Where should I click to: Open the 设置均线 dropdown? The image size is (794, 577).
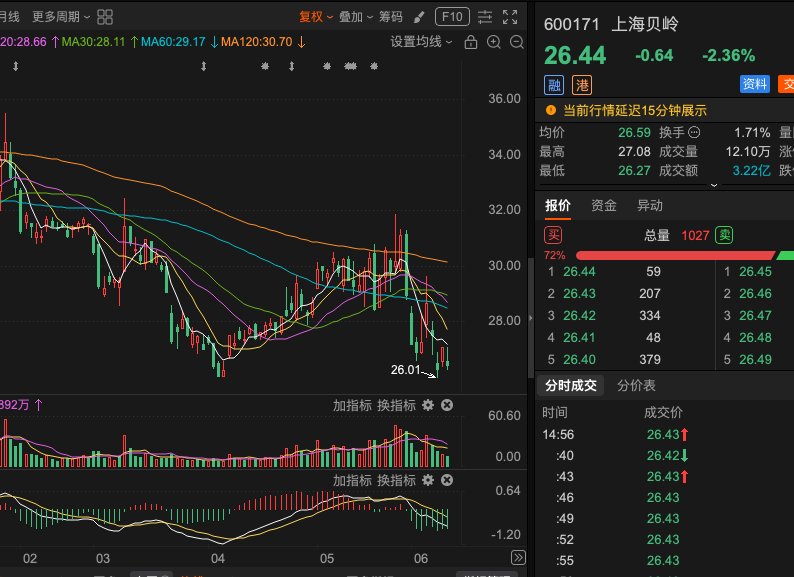coord(421,42)
